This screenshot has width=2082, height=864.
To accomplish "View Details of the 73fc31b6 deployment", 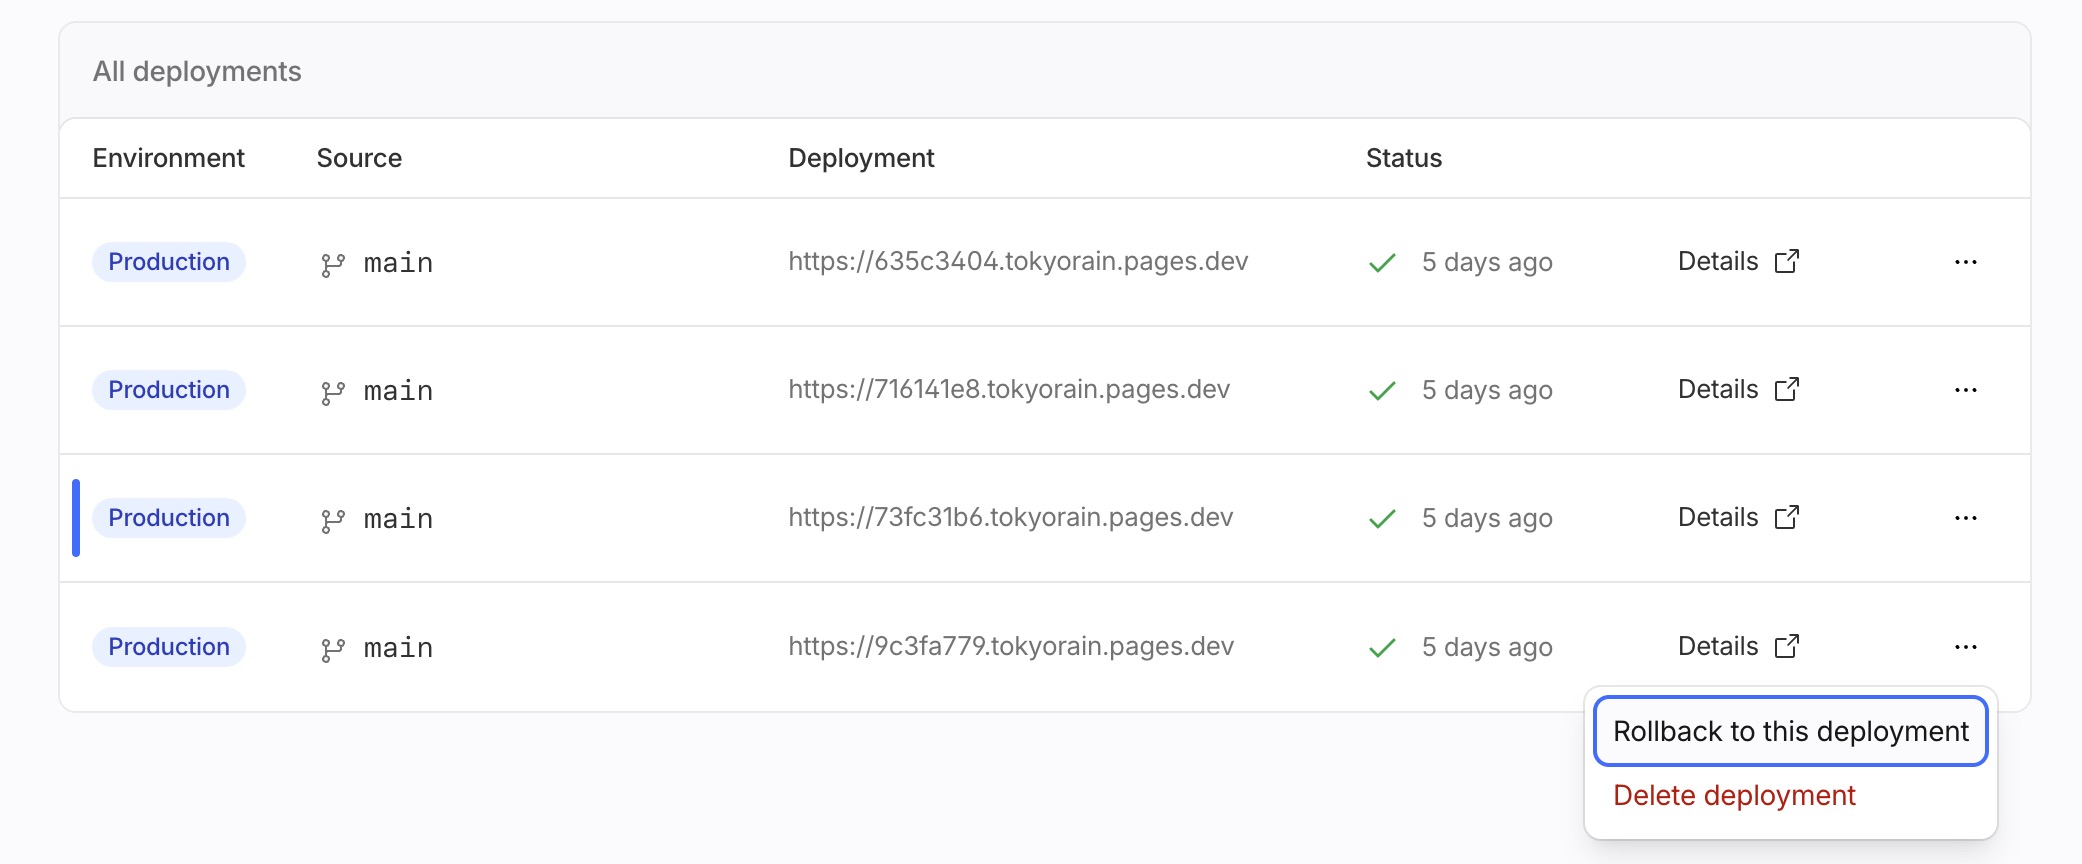I will (x=1718, y=517).
